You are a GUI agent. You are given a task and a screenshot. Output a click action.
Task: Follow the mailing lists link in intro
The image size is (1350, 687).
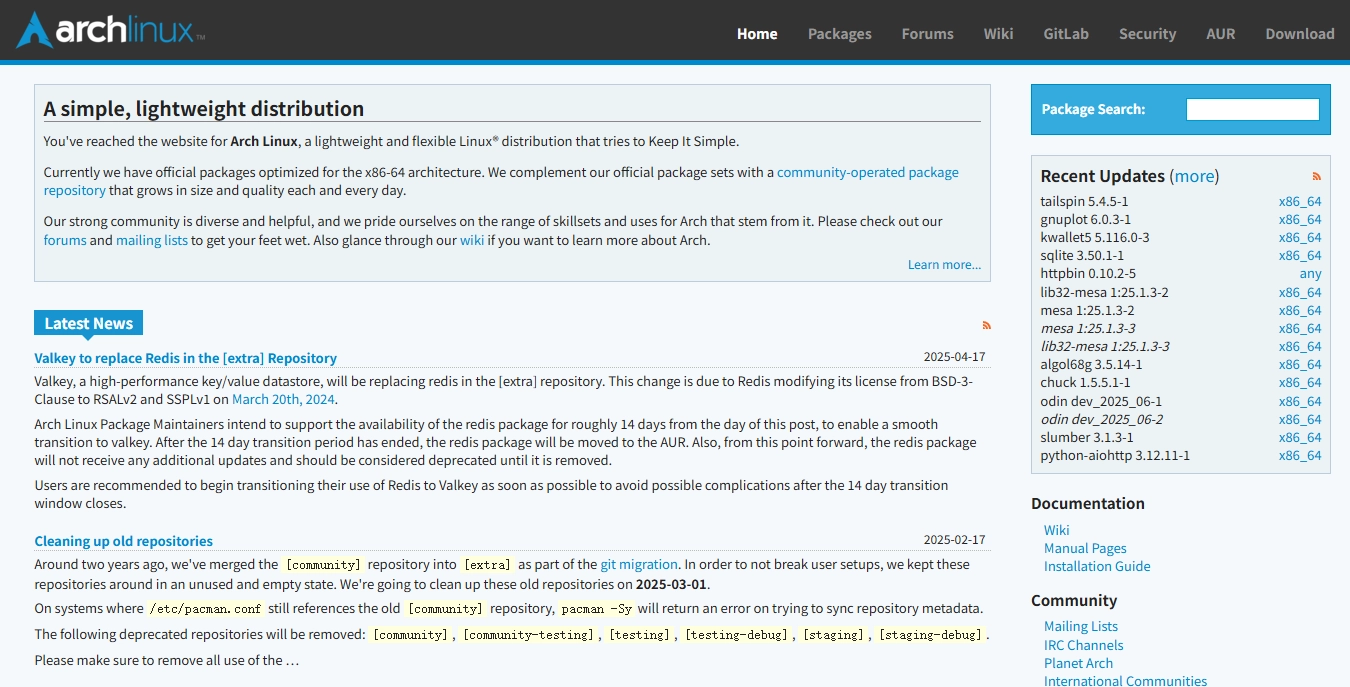152,240
